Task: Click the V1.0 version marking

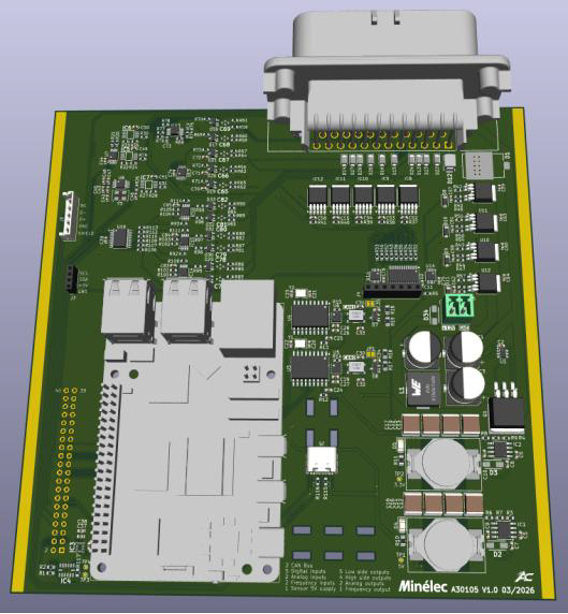Action: pyautogui.click(x=490, y=590)
